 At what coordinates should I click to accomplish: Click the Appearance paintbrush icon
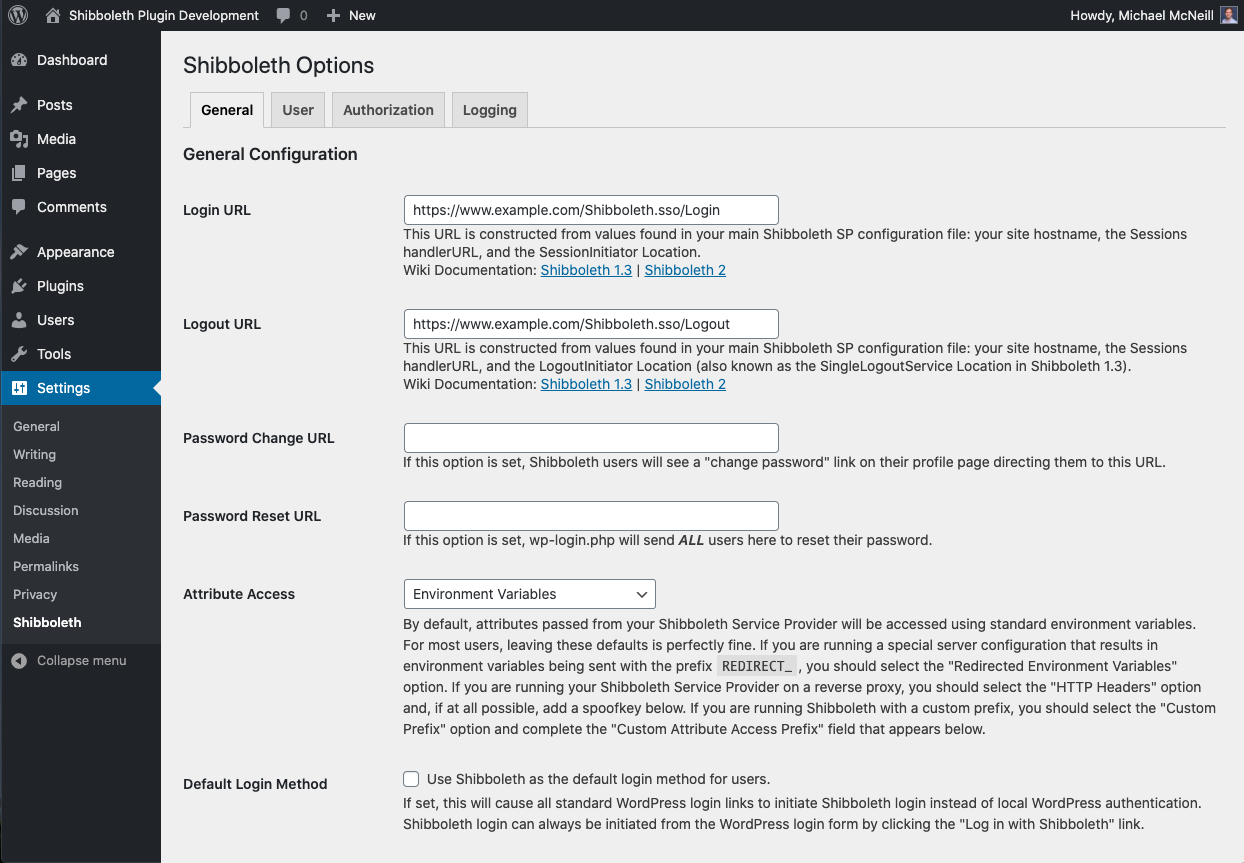tap(19, 252)
